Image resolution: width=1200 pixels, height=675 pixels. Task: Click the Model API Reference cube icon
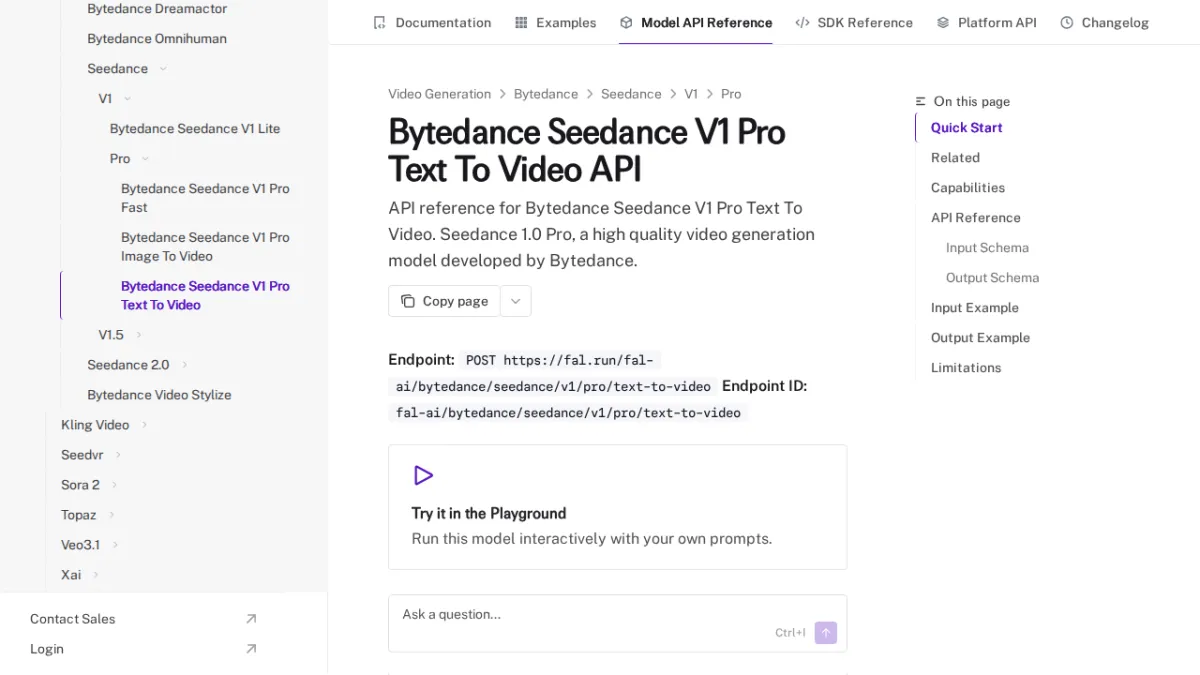click(626, 22)
